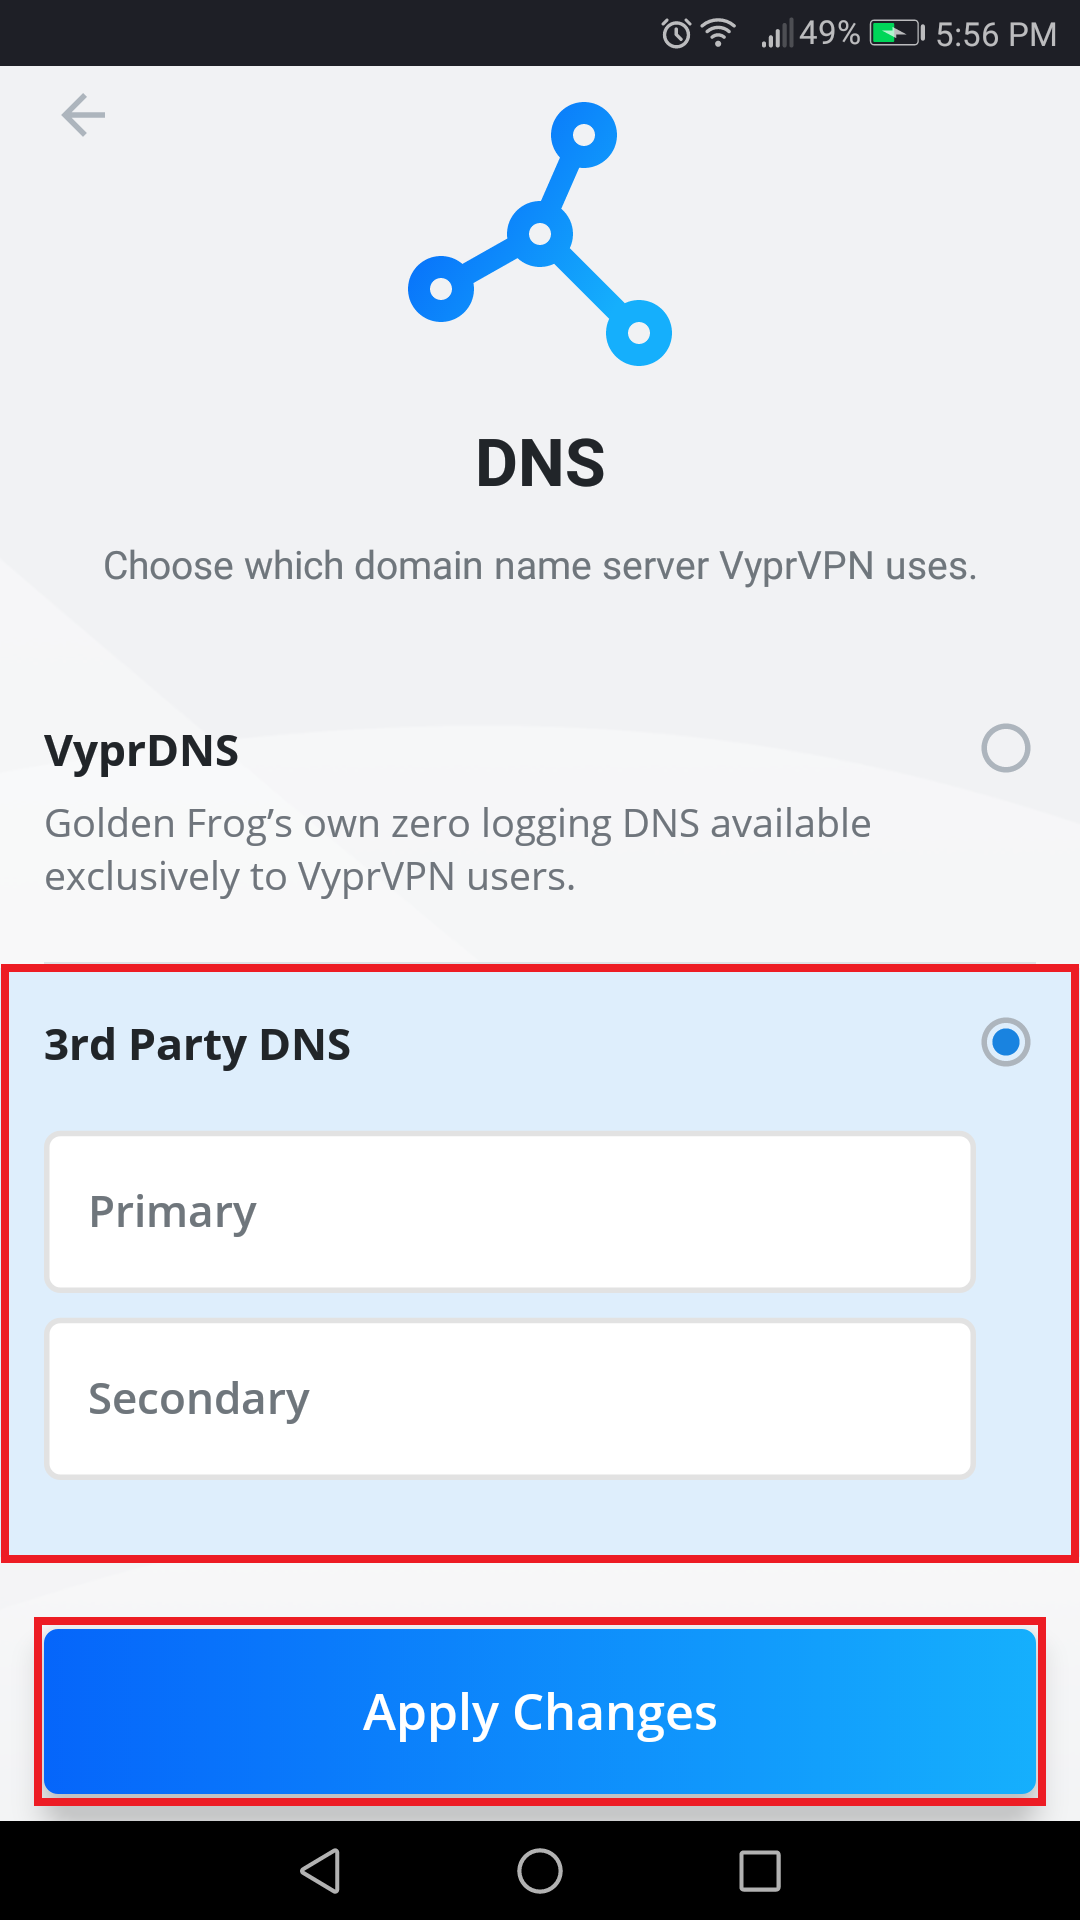Tap the 5:56 PM clock in status bar
The width and height of the screenshot is (1080, 1920).
click(x=996, y=32)
